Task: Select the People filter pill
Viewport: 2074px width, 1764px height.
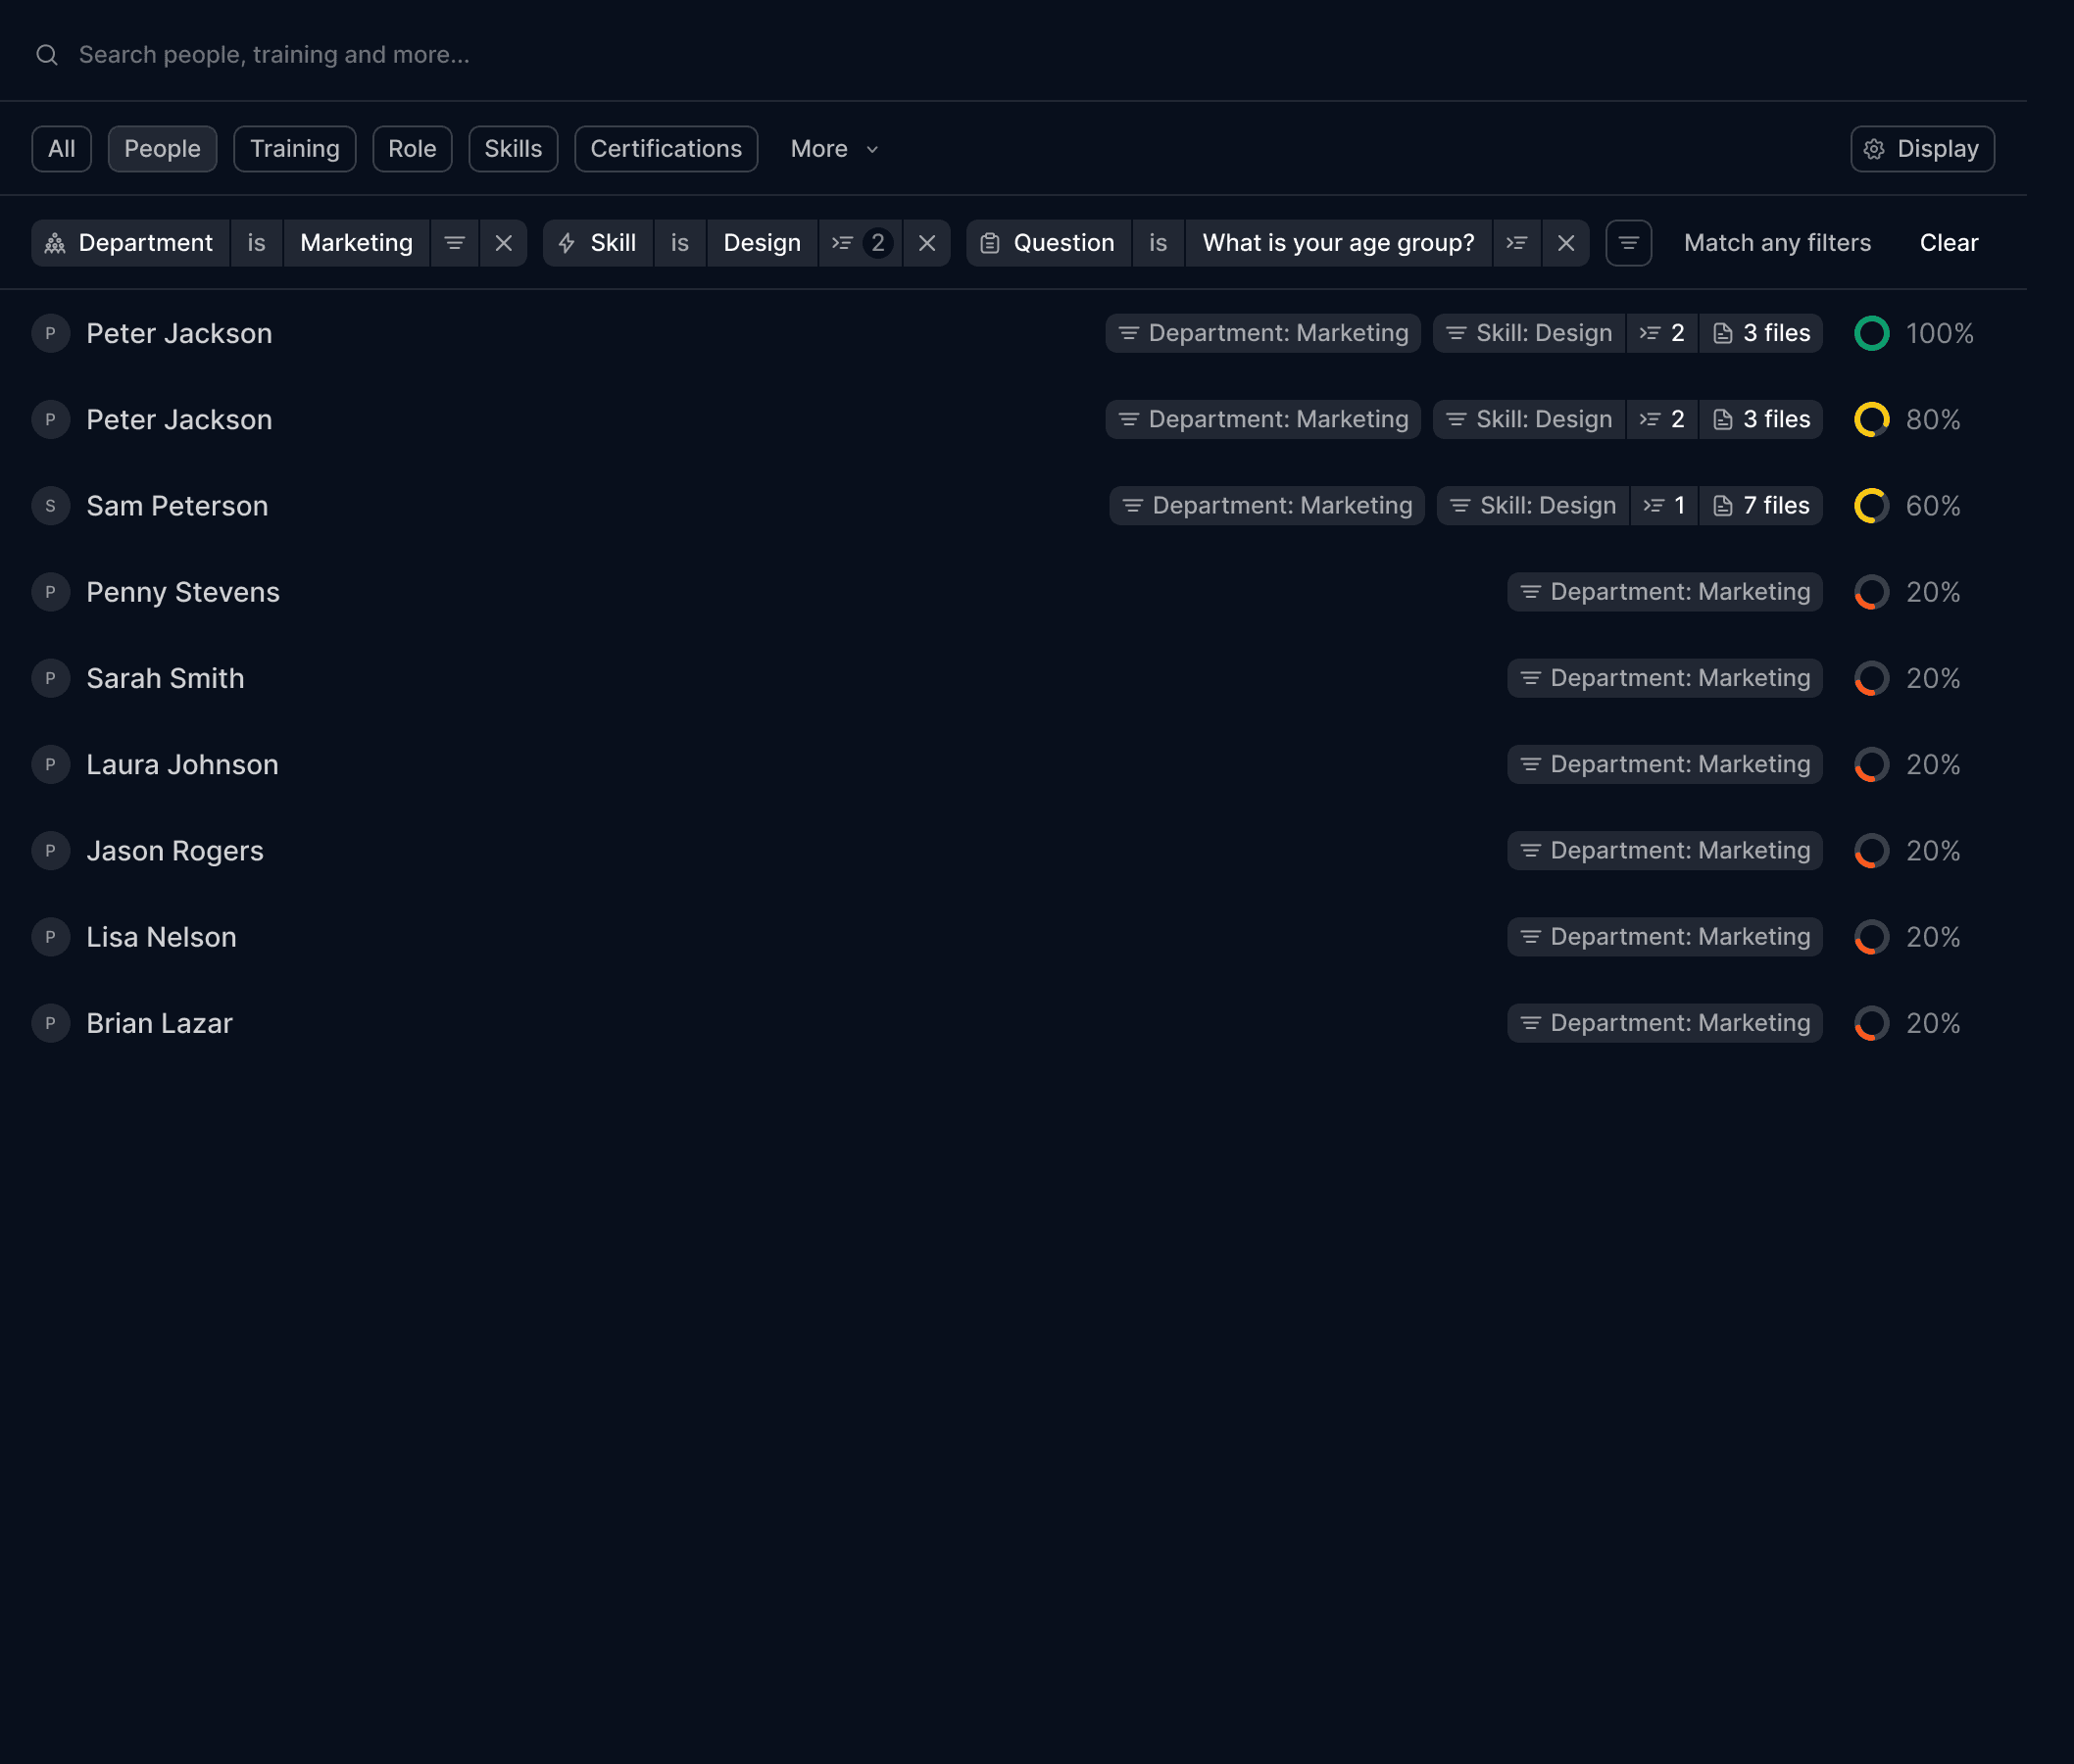Action: pyautogui.click(x=162, y=148)
